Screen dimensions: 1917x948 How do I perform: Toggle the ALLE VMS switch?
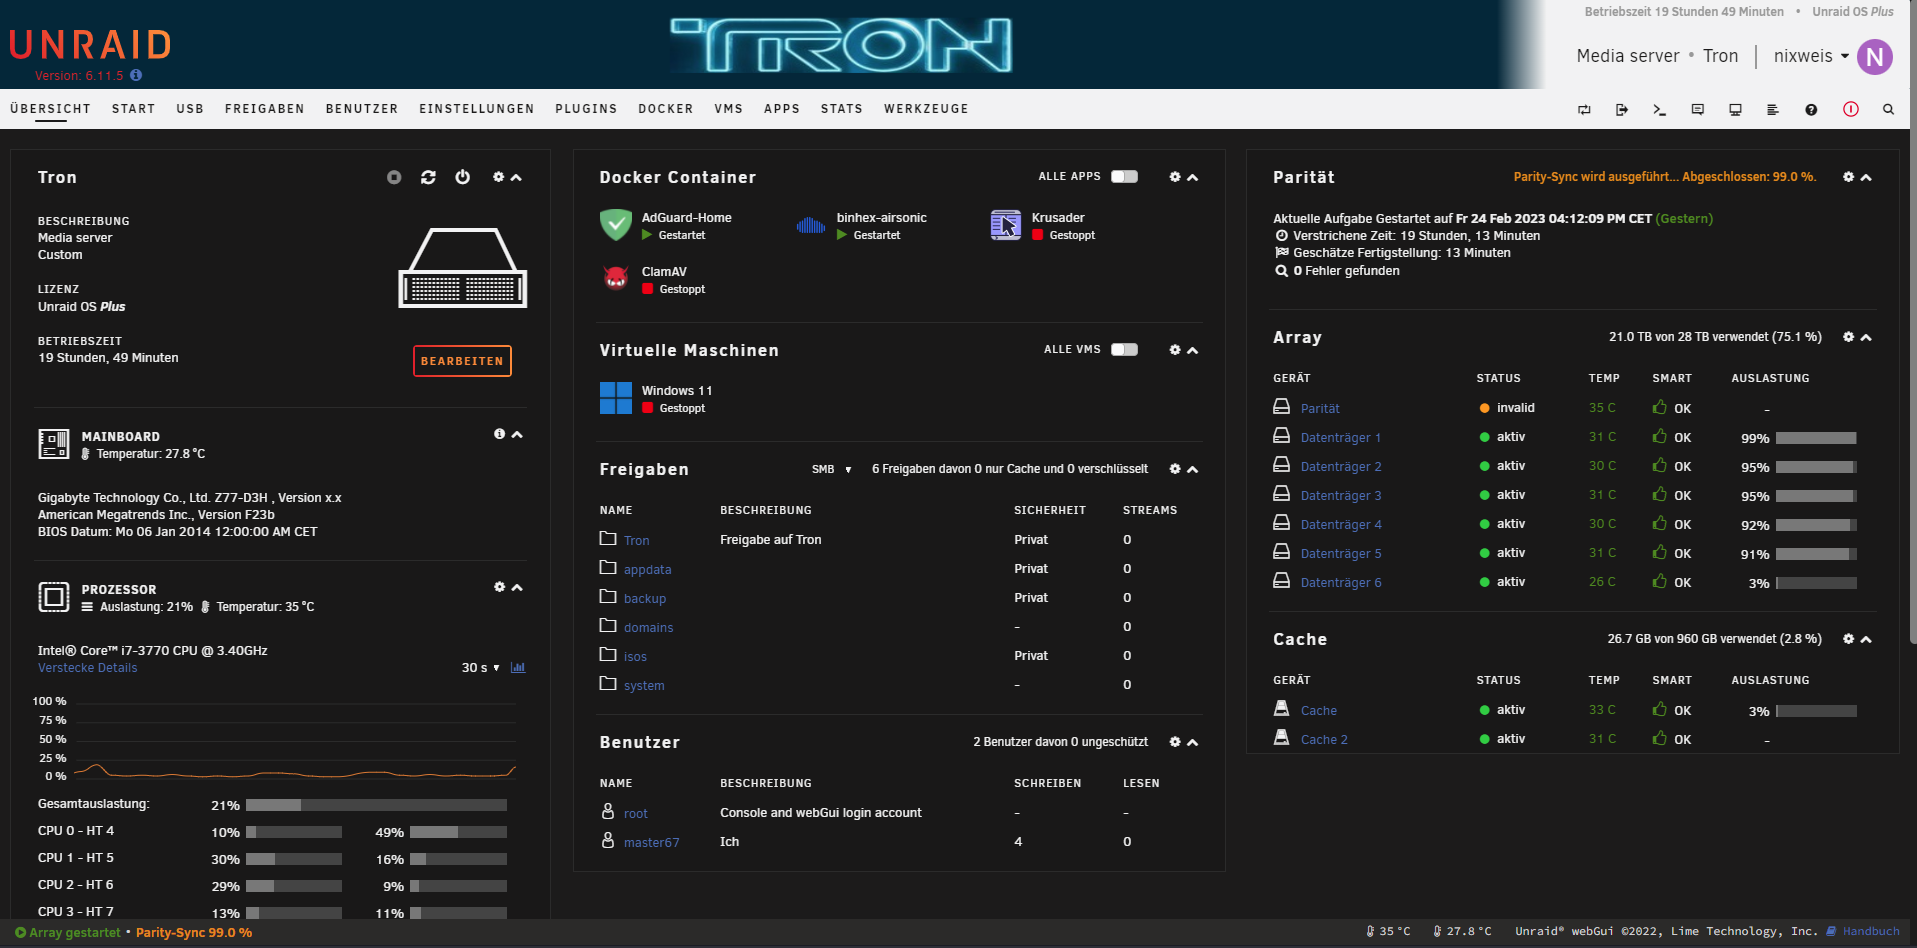coord(1124,350)
